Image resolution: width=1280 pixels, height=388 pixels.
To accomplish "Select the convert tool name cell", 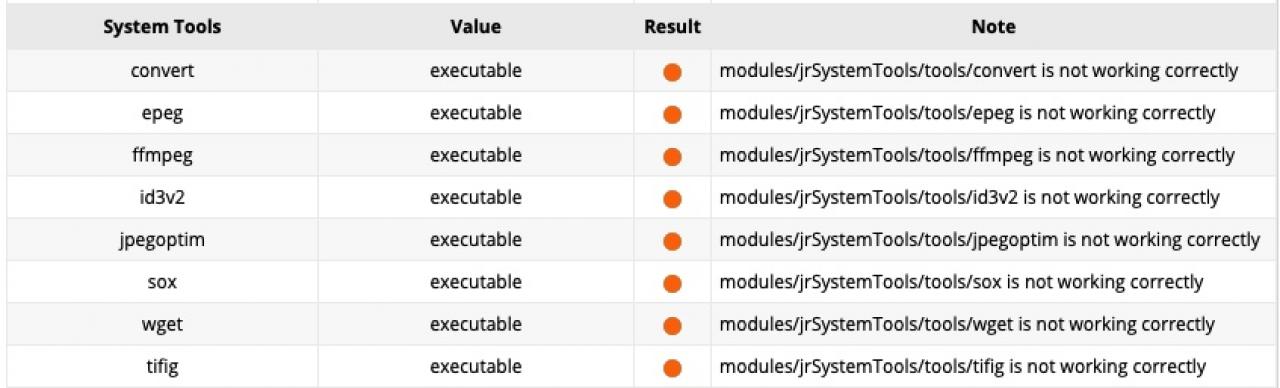I will (x=162, y=71).
